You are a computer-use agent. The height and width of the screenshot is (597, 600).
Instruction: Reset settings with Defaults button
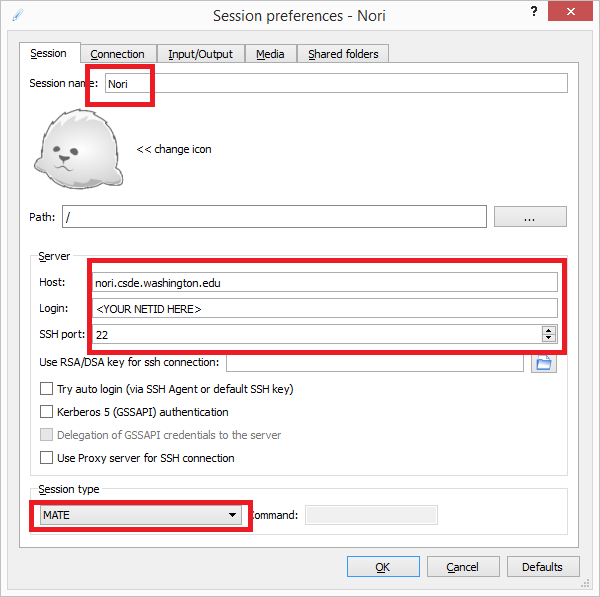[542, 567]
